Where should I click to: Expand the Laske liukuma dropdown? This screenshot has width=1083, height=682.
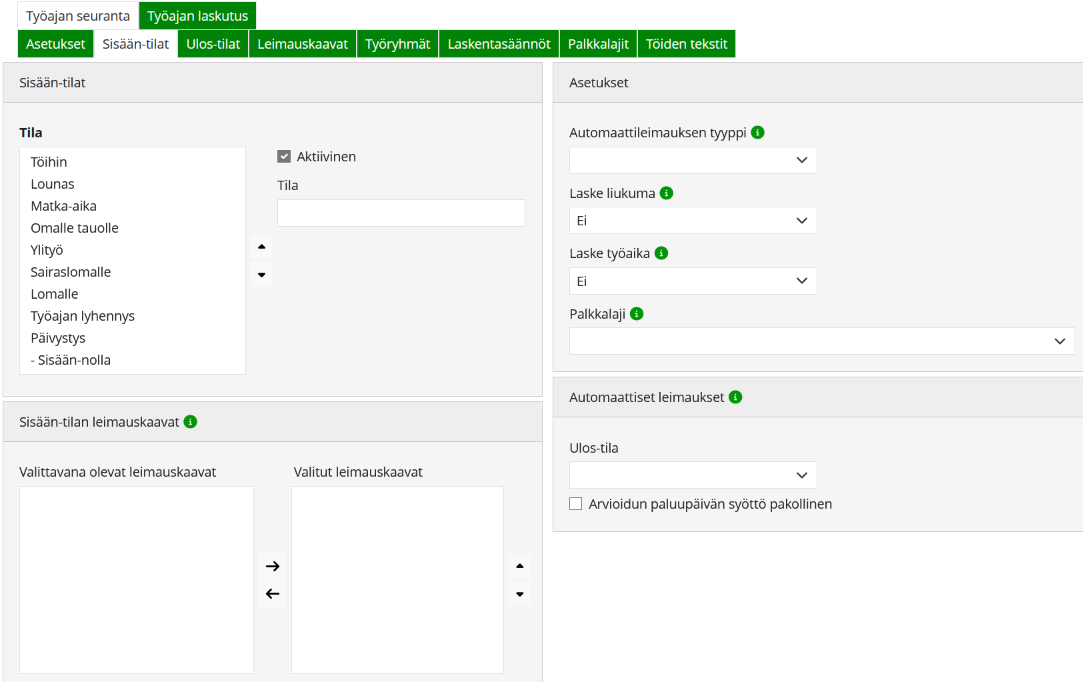693,220
